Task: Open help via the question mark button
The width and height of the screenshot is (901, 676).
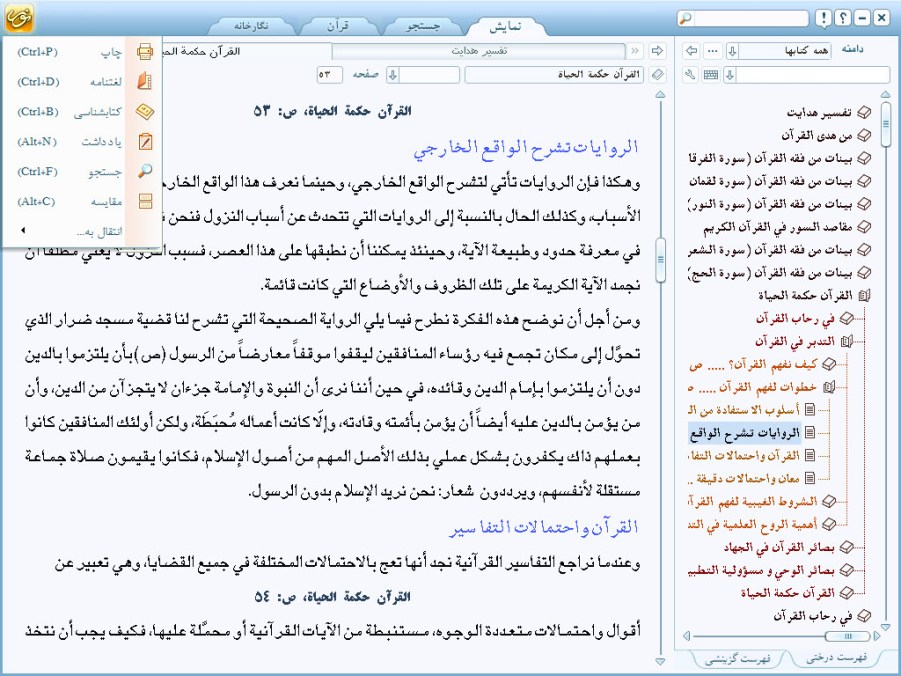Action: pyautogui.click(x=843, y=18)
